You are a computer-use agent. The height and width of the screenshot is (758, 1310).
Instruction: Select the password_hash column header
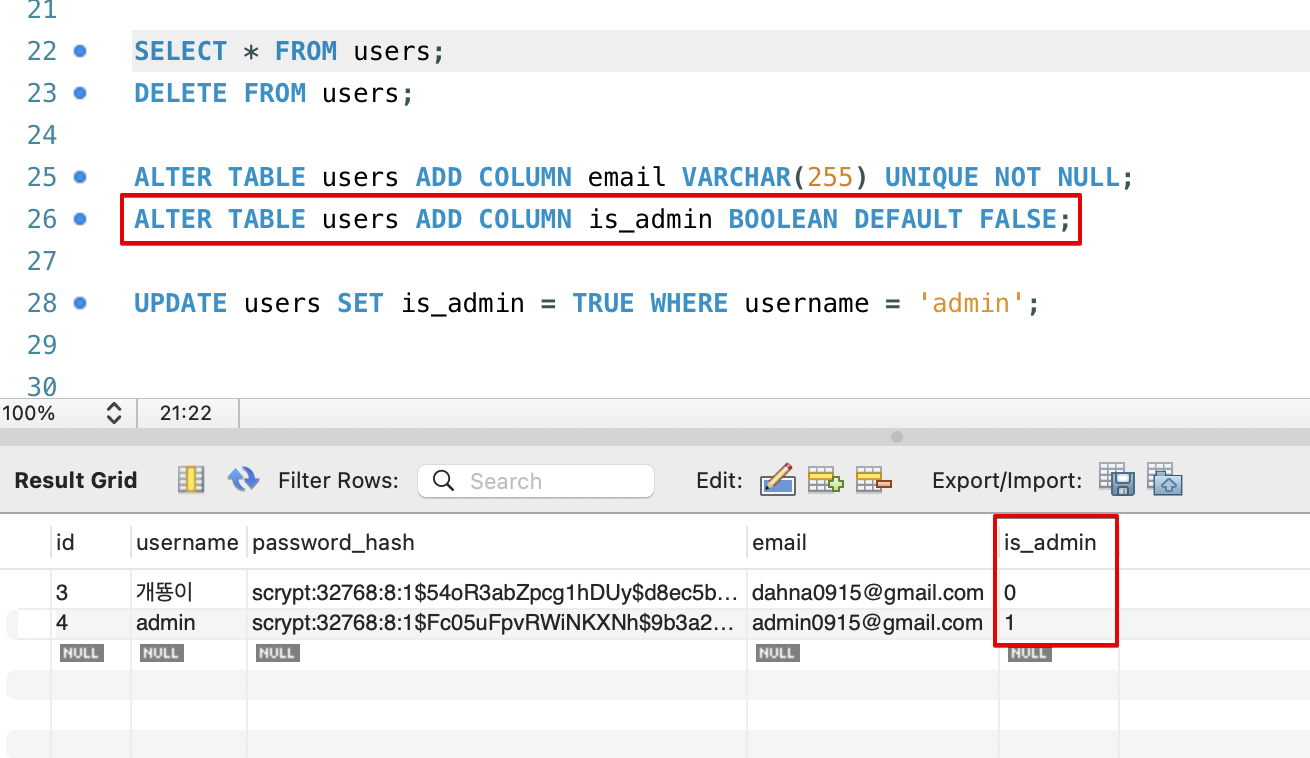point(497,543)
